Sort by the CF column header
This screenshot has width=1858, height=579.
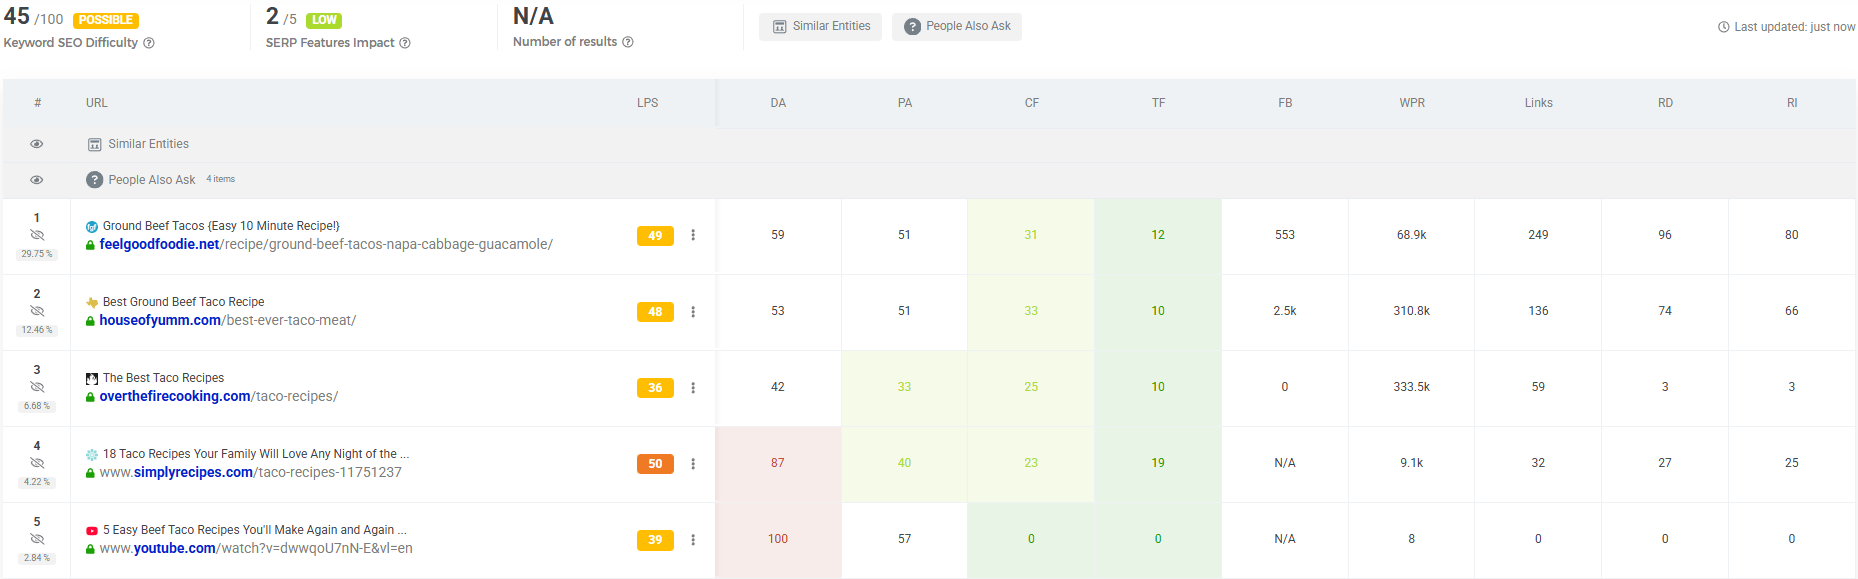click(x=1032, y=103)
